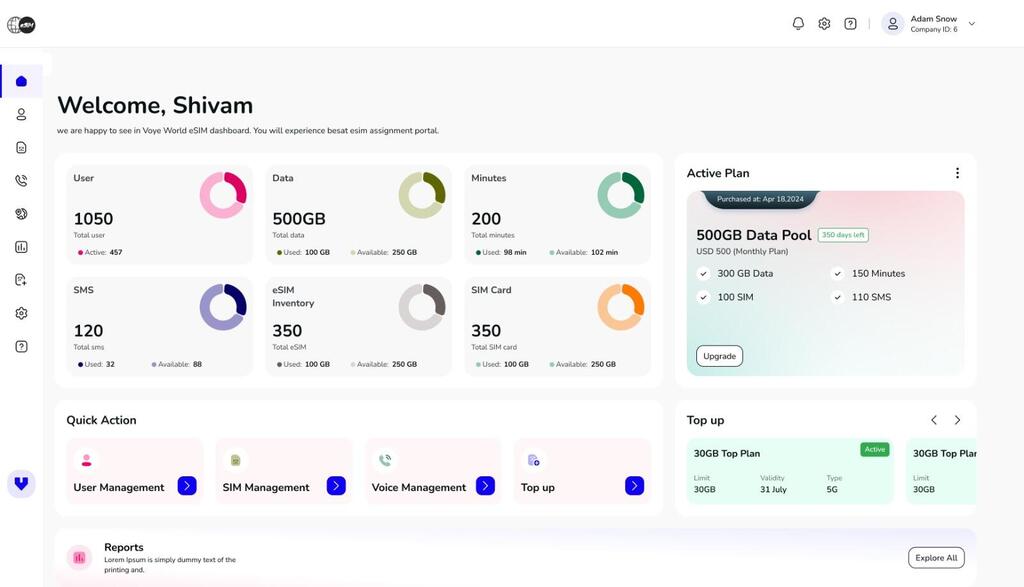Click the header settings gear icon
1024x587 pixels.
824,24
